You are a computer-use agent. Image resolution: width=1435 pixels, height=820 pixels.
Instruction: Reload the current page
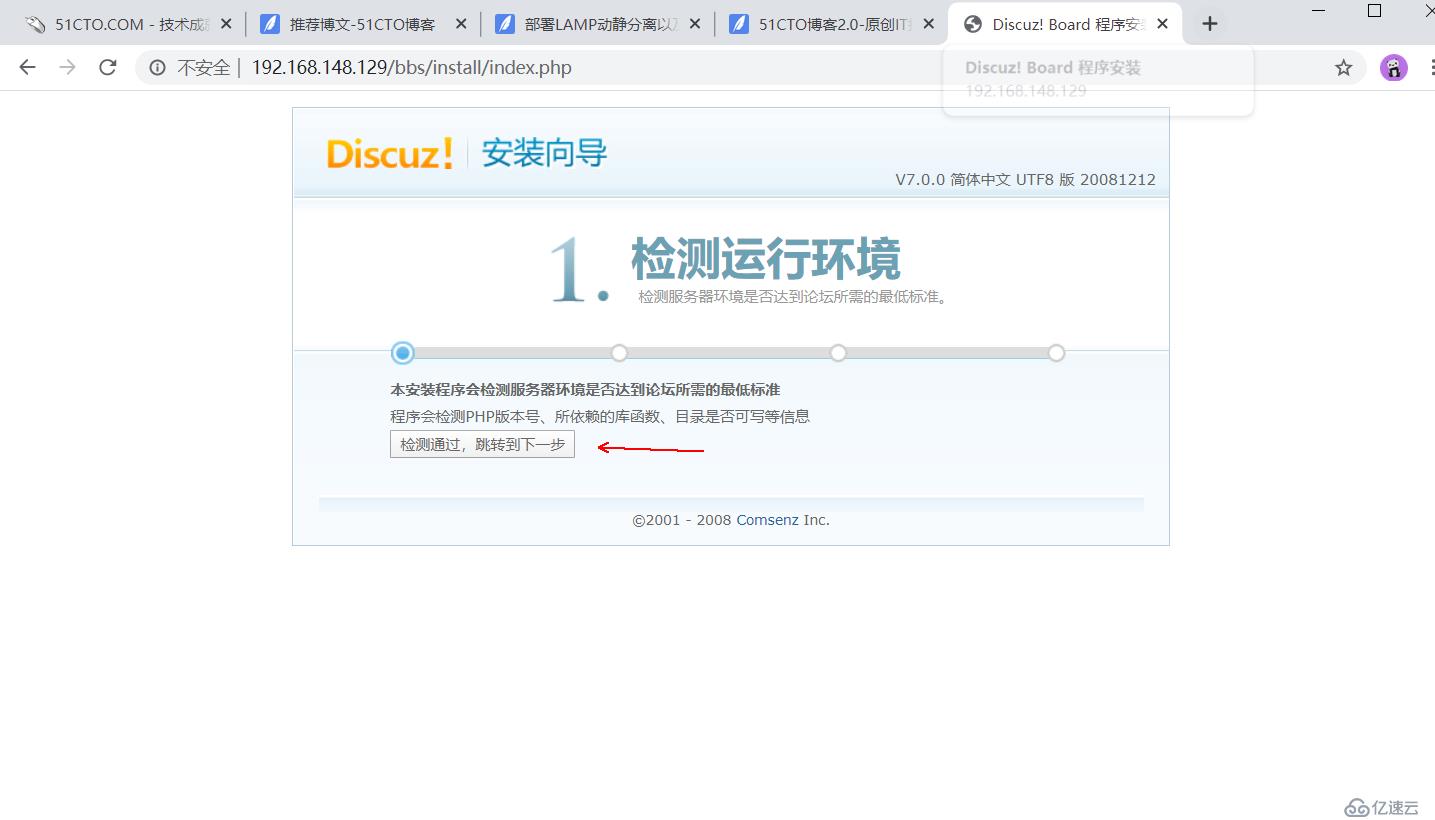click(108, 67)
